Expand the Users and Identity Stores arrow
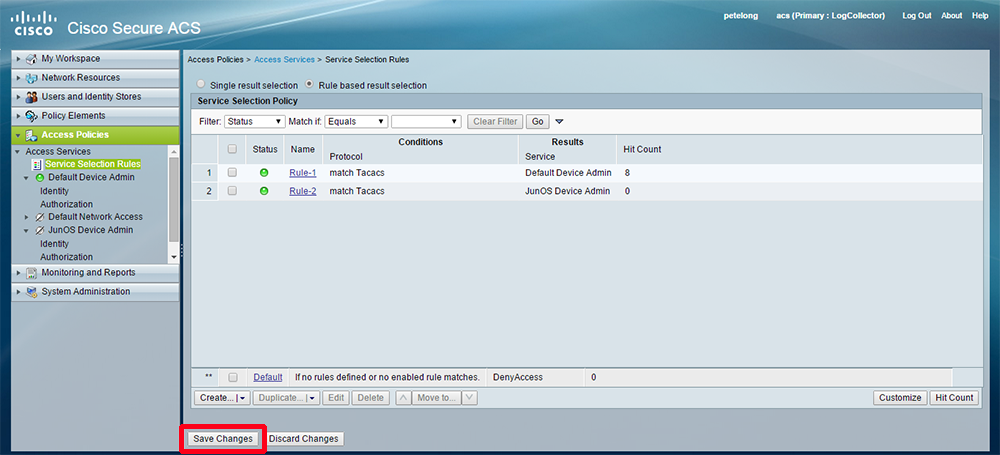1000x455 pixels. (19, 97)
